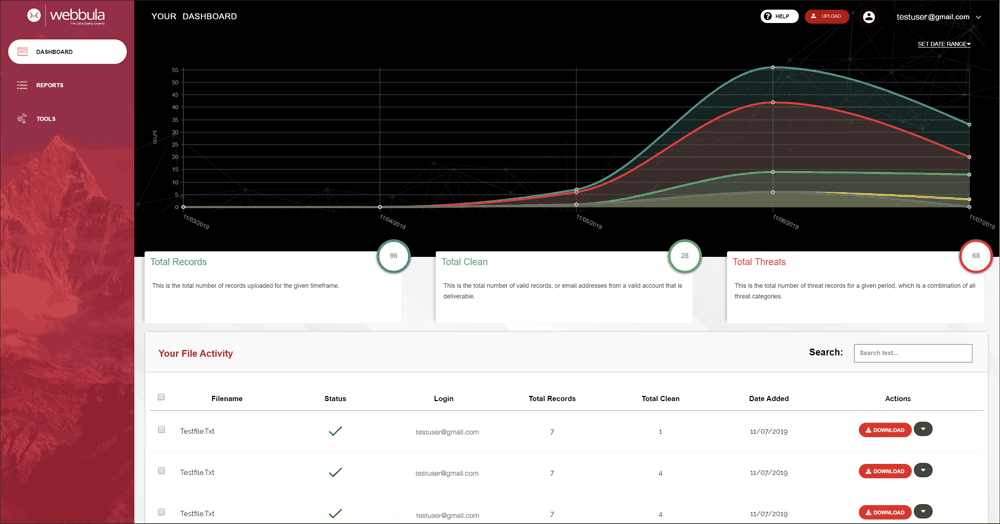Click the peak data point on the teal line
This screenshot has height=524, width=1000.
click(773, 67)
